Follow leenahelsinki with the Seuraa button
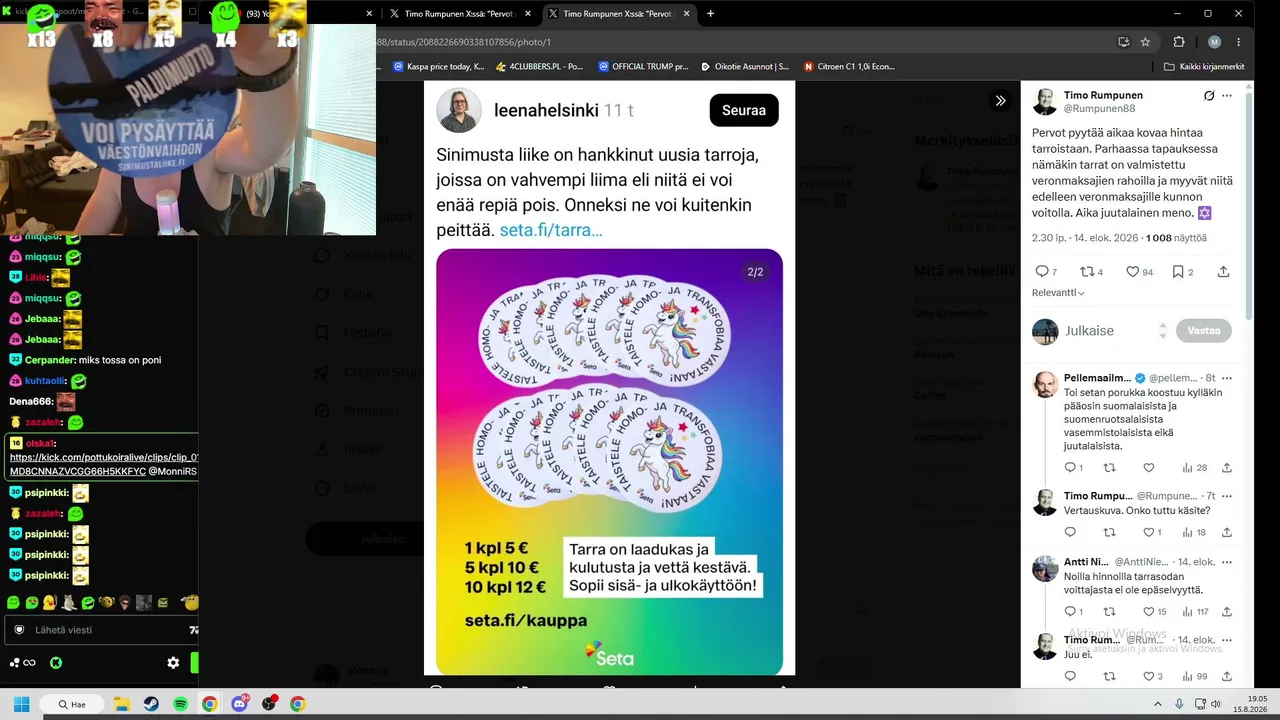The image size is (1280, 720). (x=744, y=110)
